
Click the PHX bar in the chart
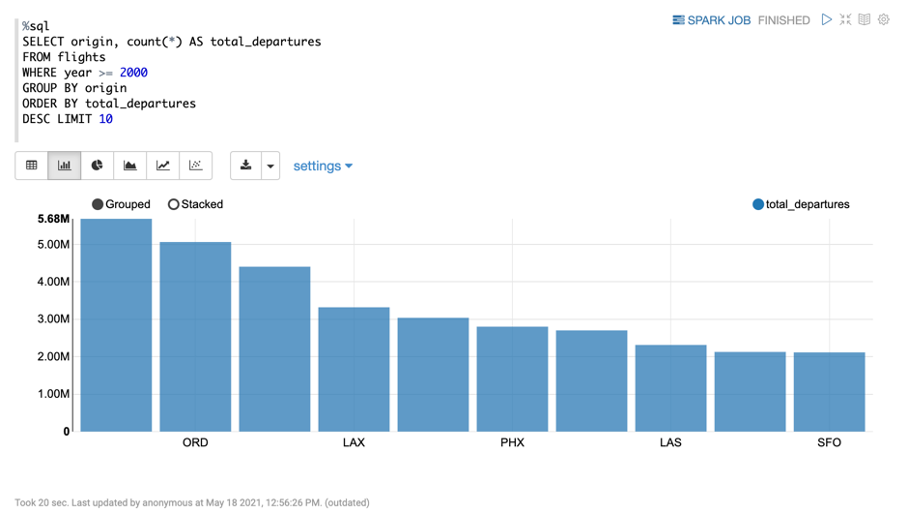[x=512, y=379]
